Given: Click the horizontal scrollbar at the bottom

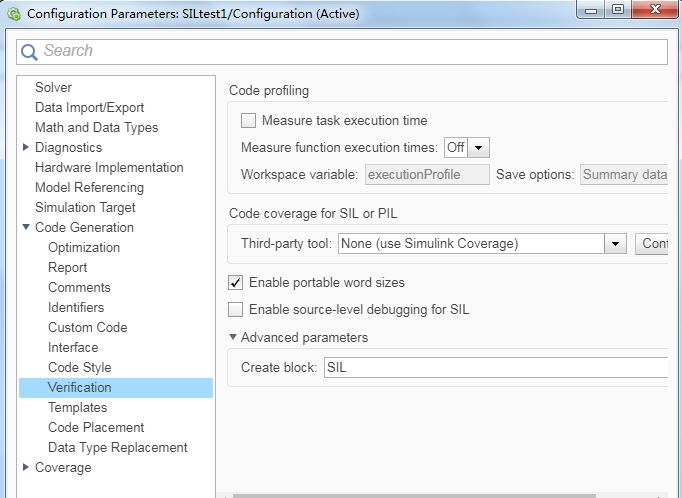Looking at the screenshot, I should (x=413, y=496).
